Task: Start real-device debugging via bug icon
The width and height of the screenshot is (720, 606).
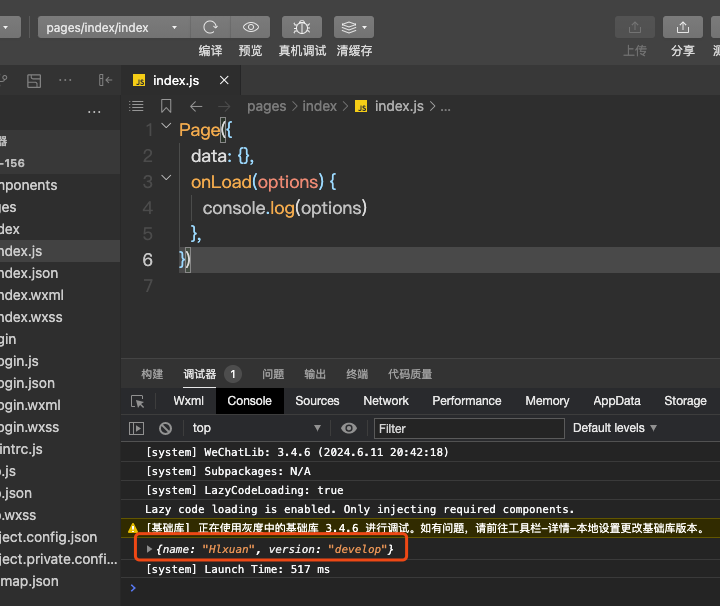Action: (x=302, y=27)
